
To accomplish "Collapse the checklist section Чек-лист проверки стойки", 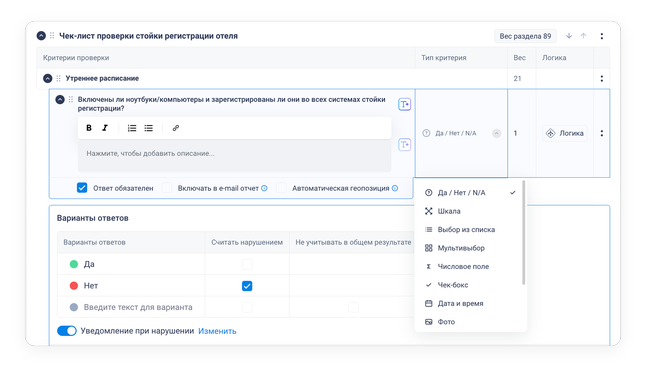I will 41,36.
